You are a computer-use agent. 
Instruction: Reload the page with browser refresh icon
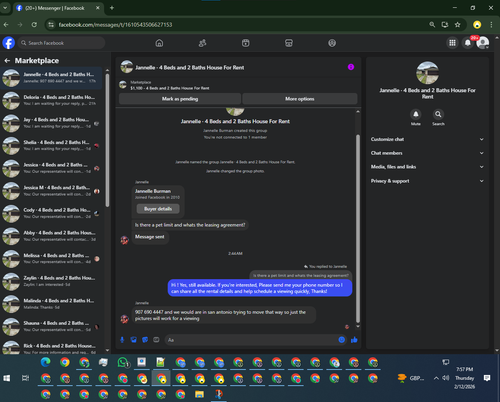(34, 25)
